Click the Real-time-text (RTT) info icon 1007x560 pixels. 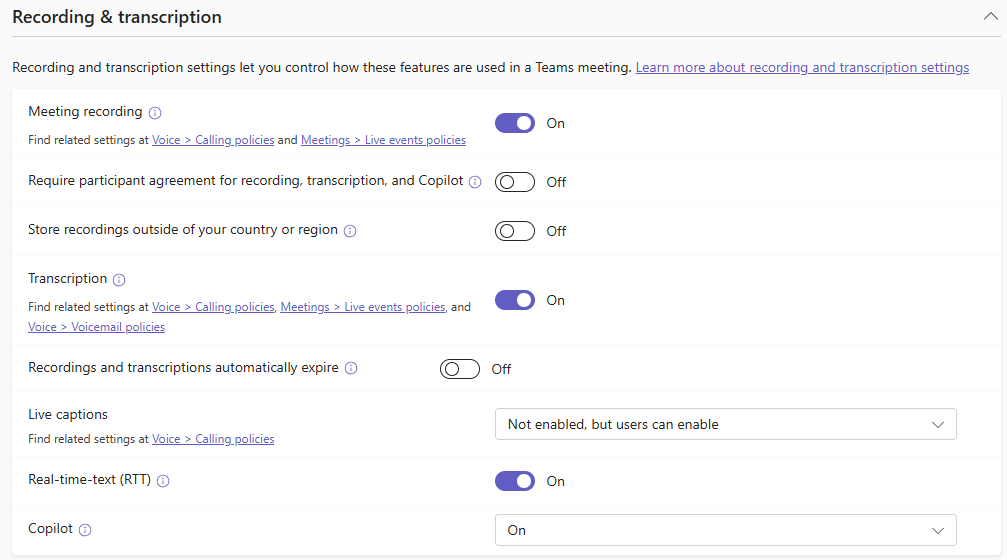[163, 481]
